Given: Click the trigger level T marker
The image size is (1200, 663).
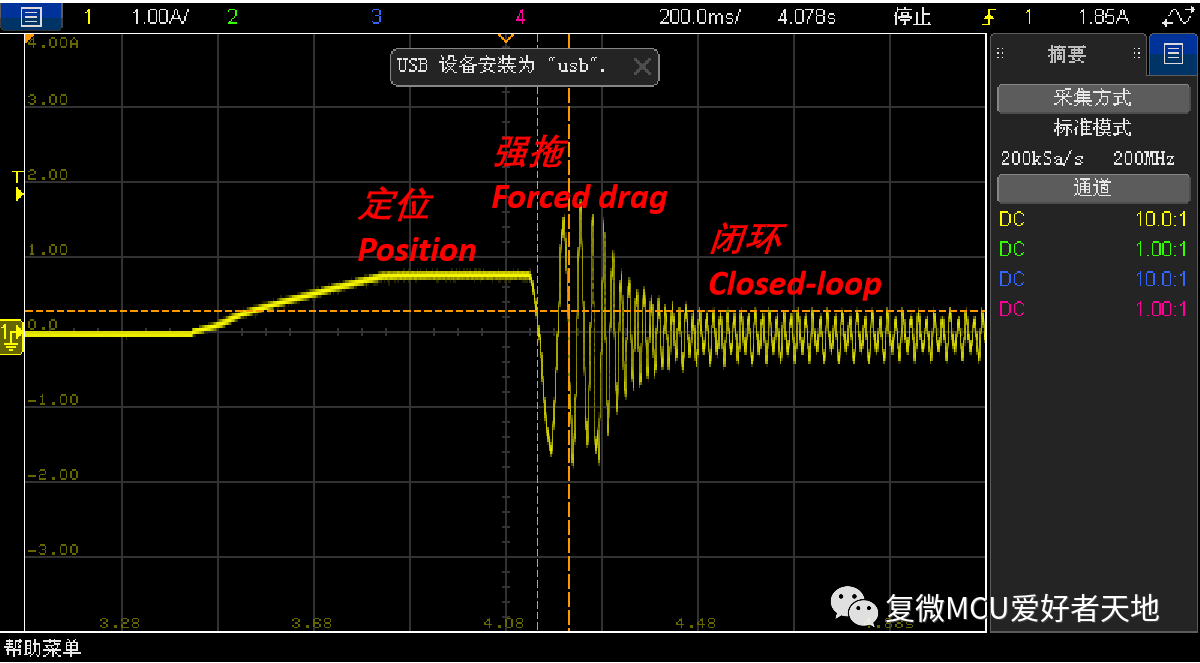Looking at the screenshot, I should coord(16,185).
